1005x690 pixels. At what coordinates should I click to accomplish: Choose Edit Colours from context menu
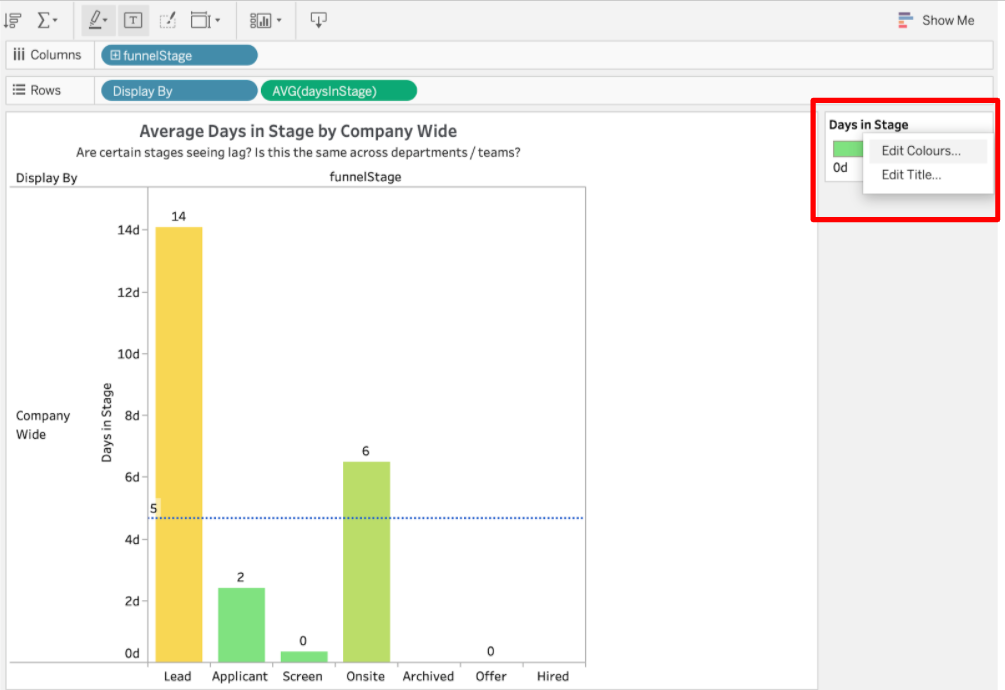coord(920,151)
